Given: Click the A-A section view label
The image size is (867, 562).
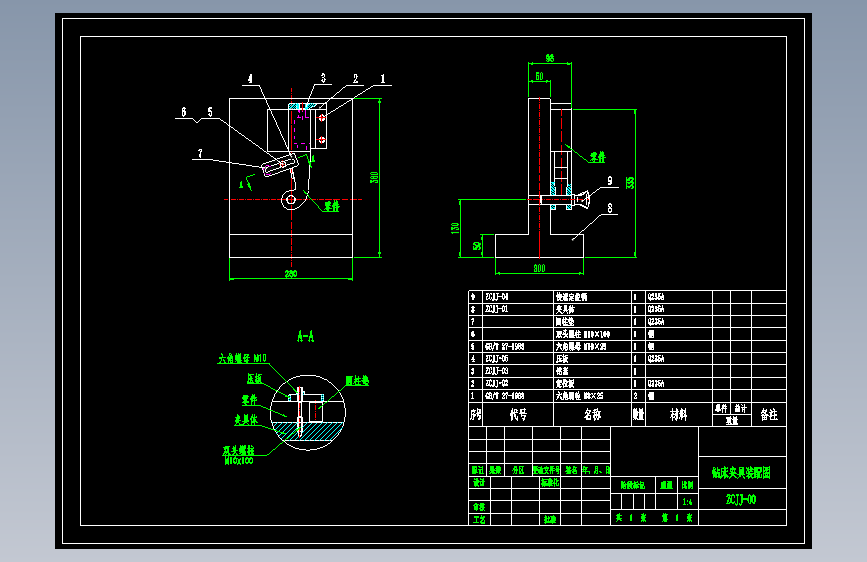Looking at the screenshot, I should tap(305, 336).
